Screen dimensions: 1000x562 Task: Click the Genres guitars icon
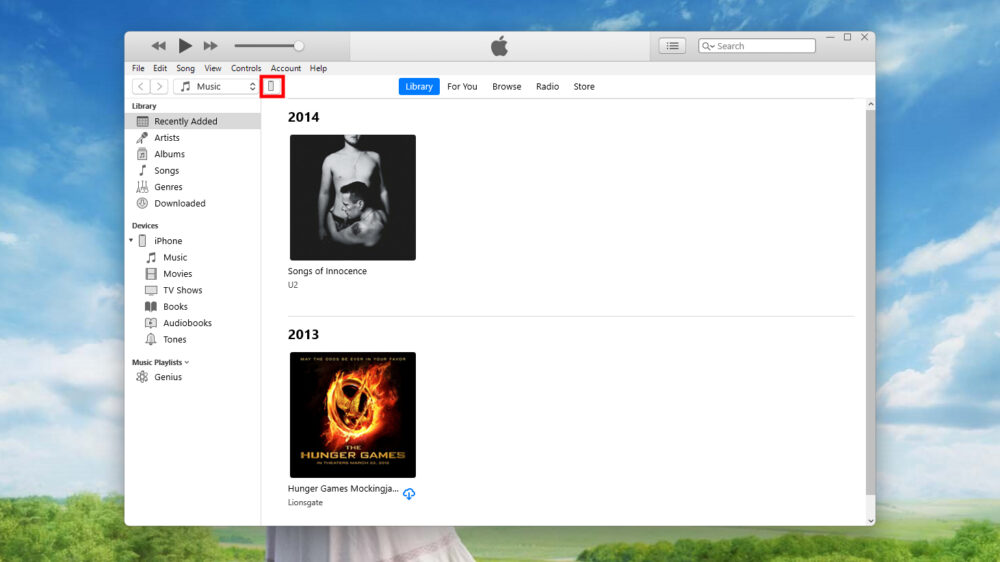click(x=142, y=187)
